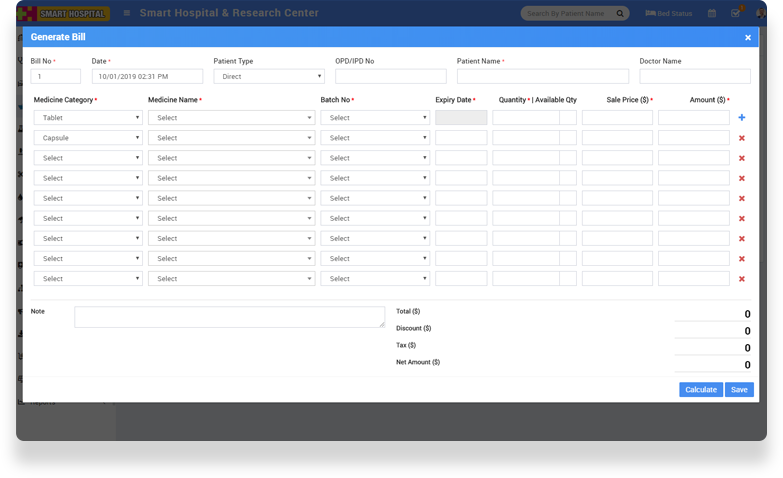783x478 pixels.
Task: Change the Capsule medicine category selection
Action: tap(88, 138)
